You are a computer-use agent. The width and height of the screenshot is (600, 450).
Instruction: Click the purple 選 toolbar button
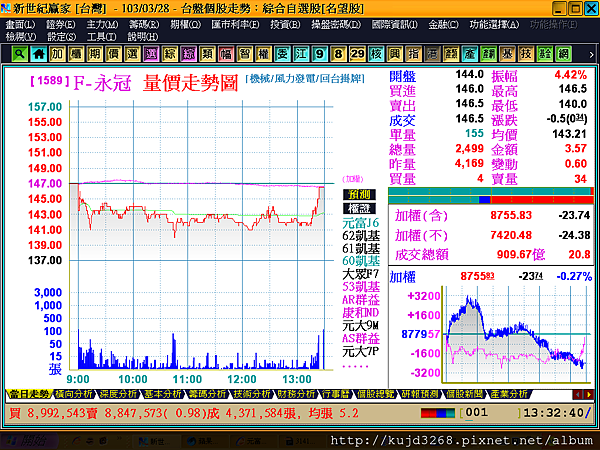point(151,54)
